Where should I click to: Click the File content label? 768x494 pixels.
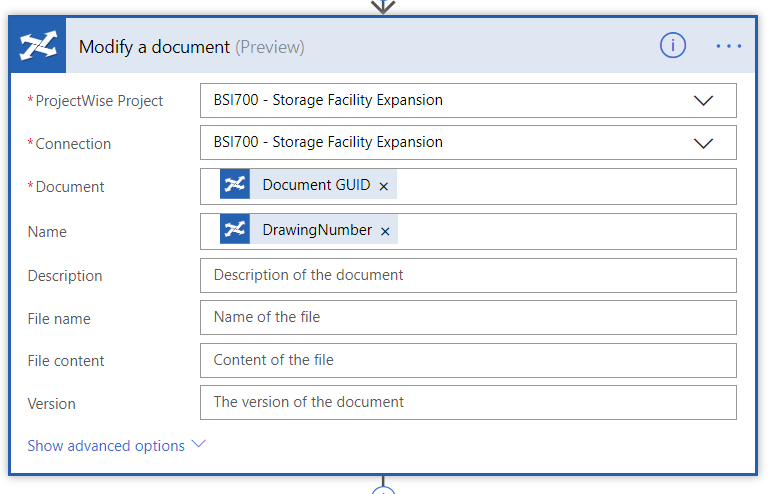[x=66, y=361]
